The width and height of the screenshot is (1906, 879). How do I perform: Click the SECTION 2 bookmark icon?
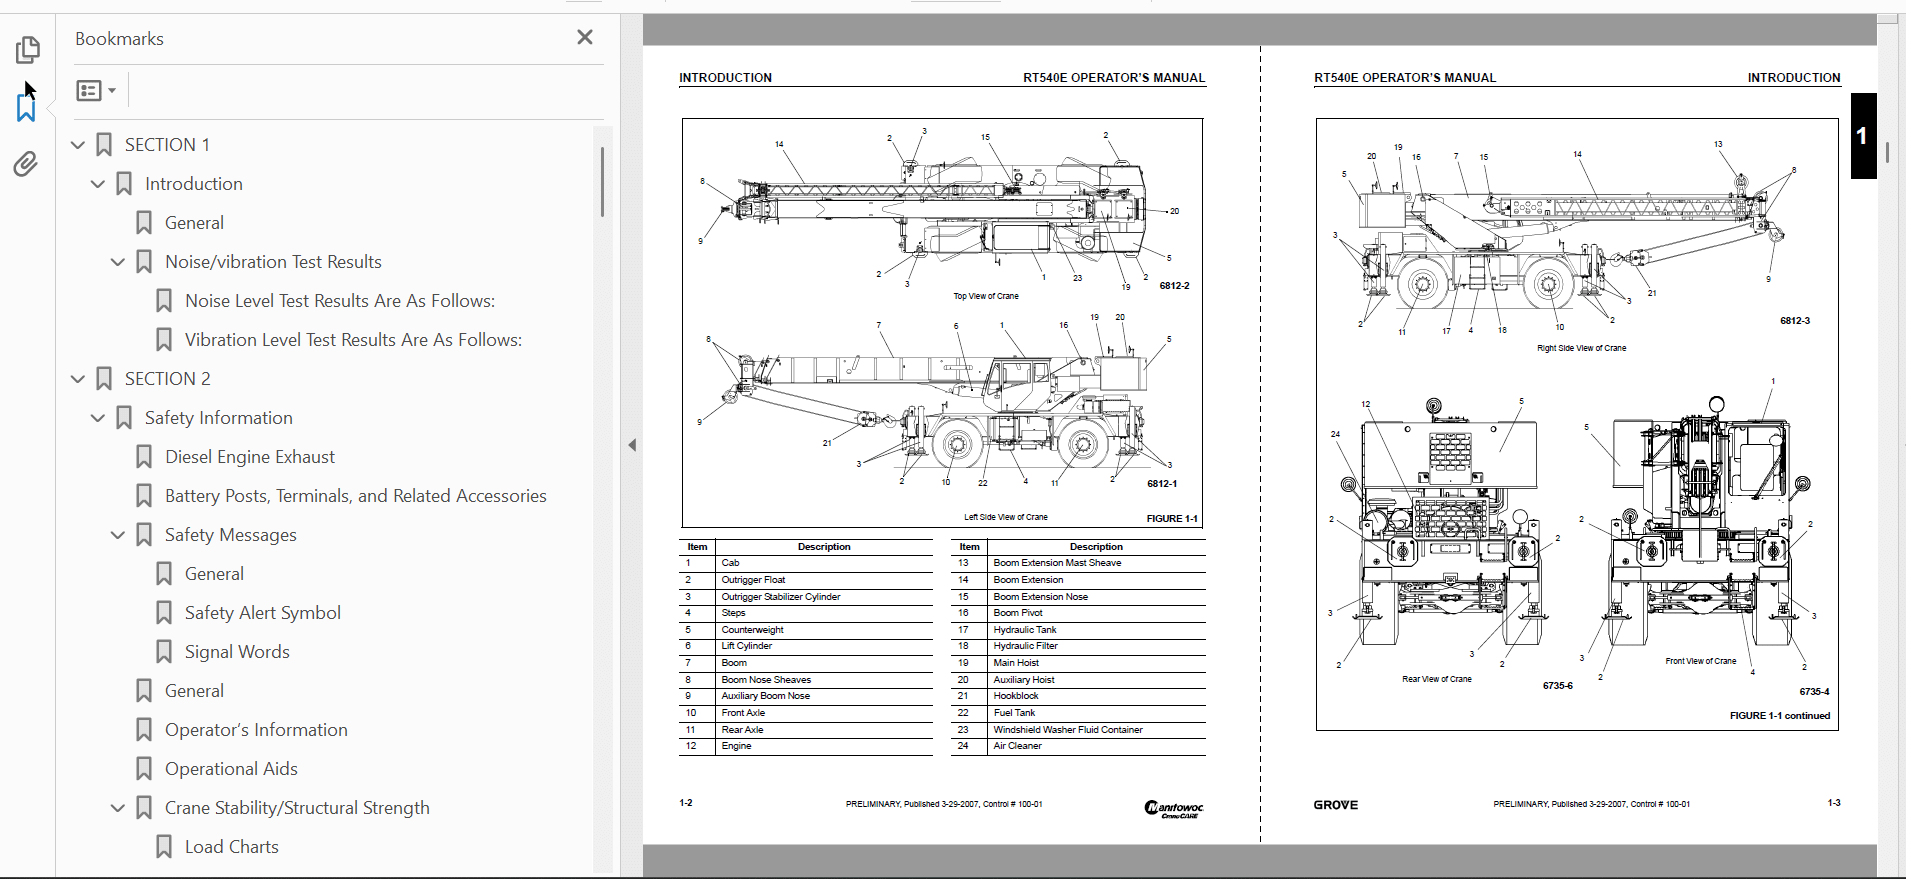click(x=104, y=379)
